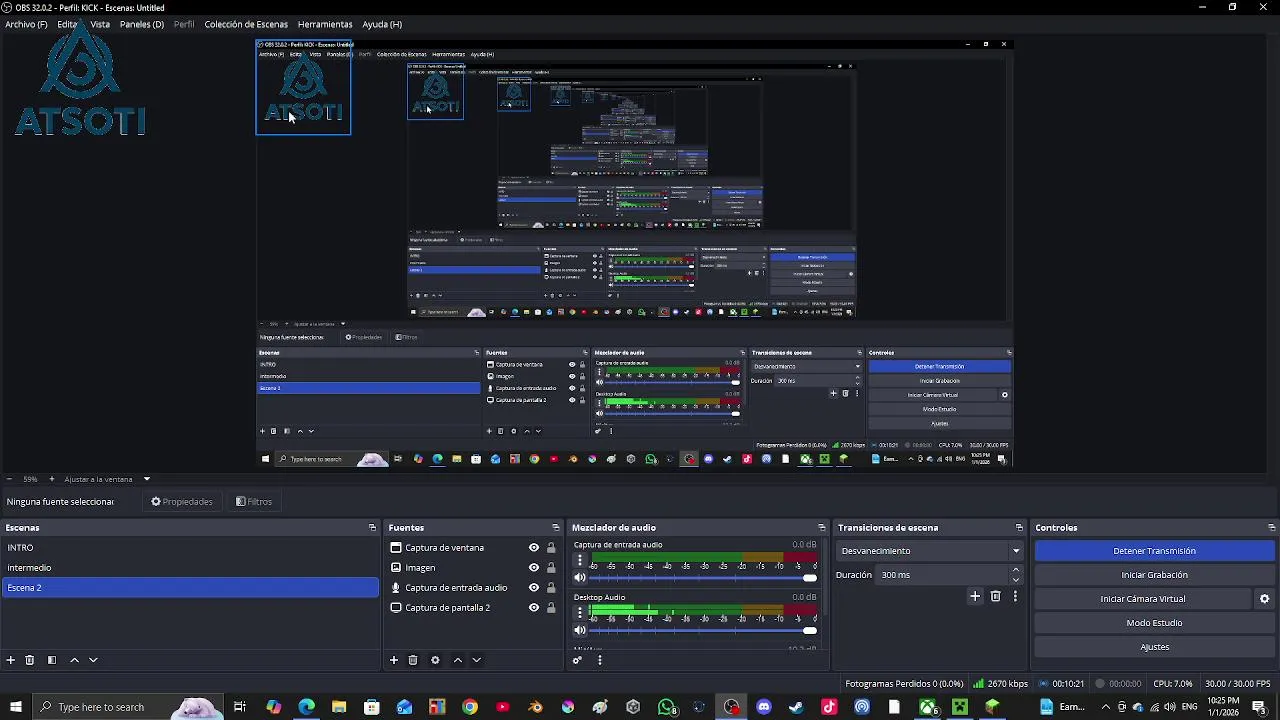Adjust Desktop Audio volume slider
Screen dimensions: 1280x720
tap(703, 630)
